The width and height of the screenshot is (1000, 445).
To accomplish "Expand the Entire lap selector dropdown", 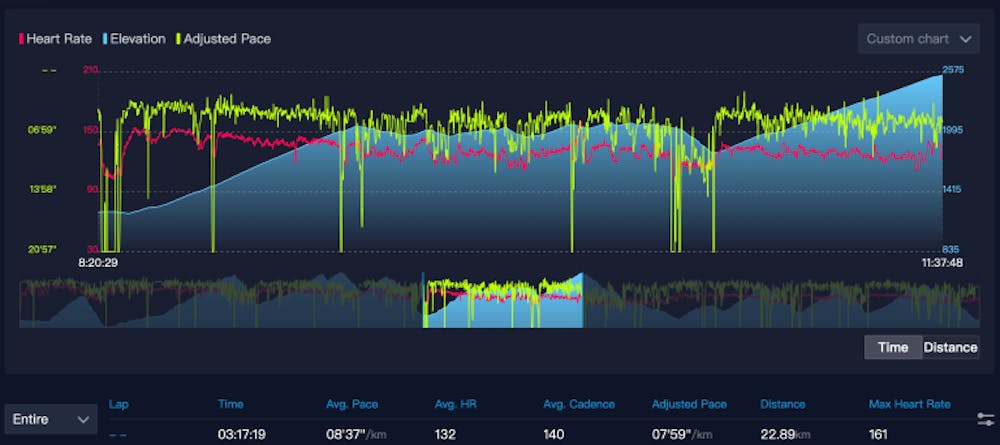I will point(50,420).
